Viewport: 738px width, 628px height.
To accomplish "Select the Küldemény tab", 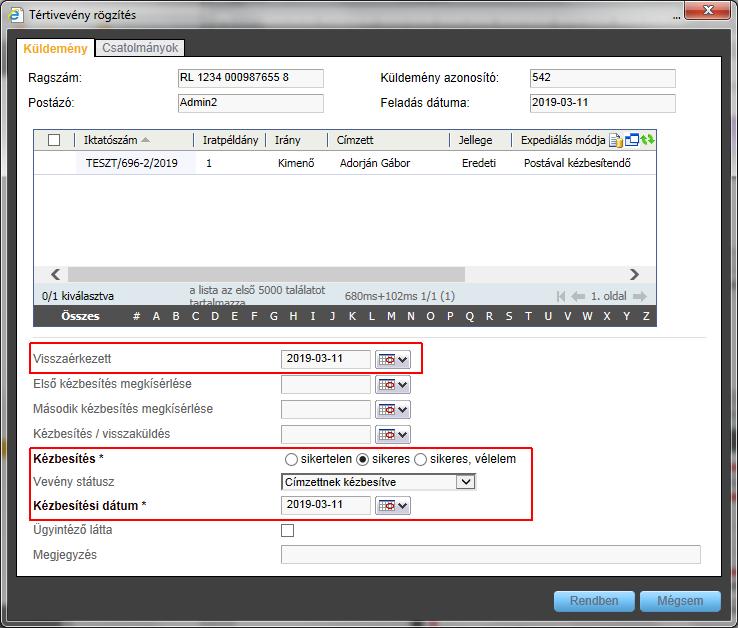I will click(56, 48).
